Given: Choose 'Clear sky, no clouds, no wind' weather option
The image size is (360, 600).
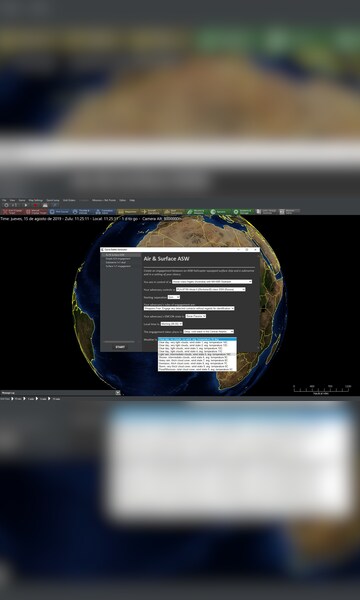Looking at the screenshot, I should pyautogui.click(x=197, y=339).
